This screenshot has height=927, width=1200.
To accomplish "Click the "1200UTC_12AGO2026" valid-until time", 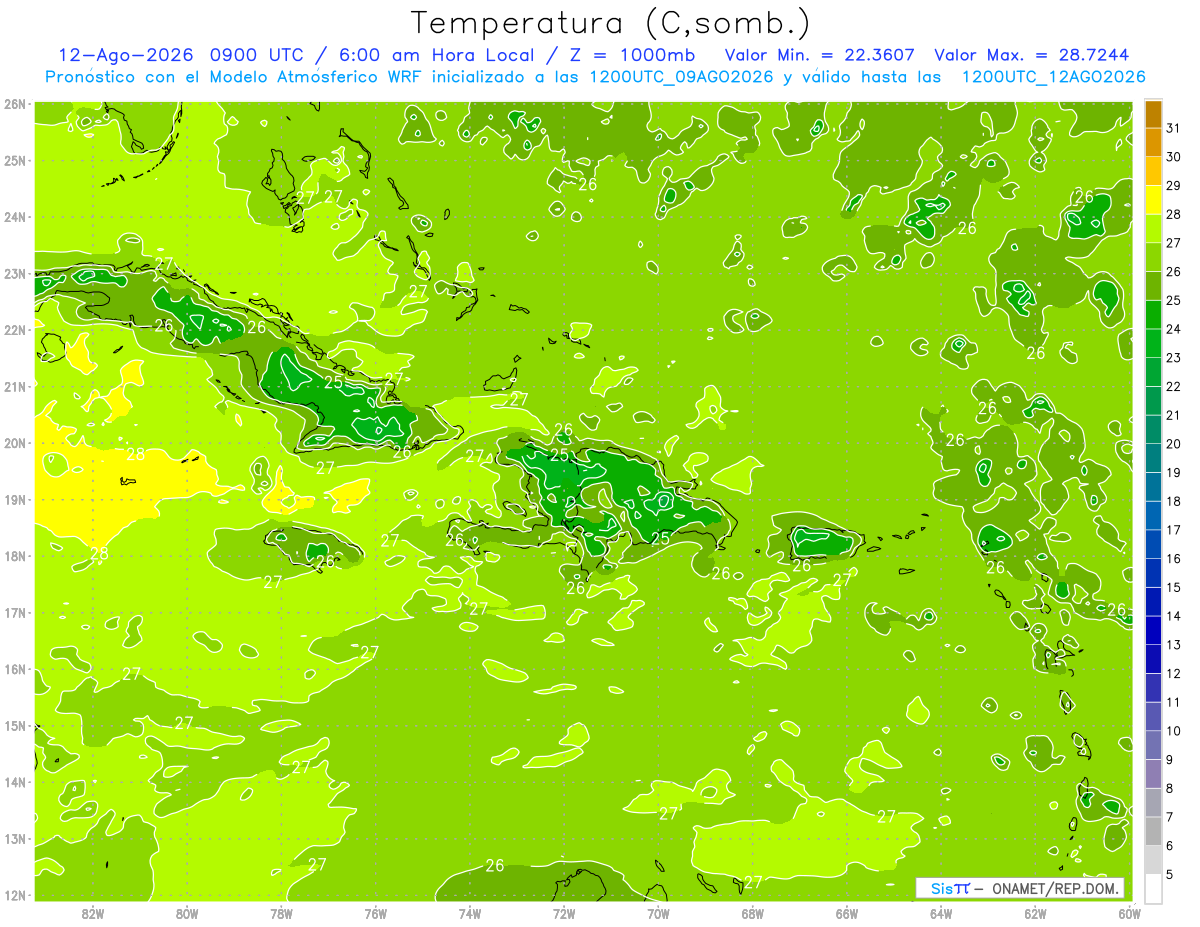I will [x=1053, y=77].
